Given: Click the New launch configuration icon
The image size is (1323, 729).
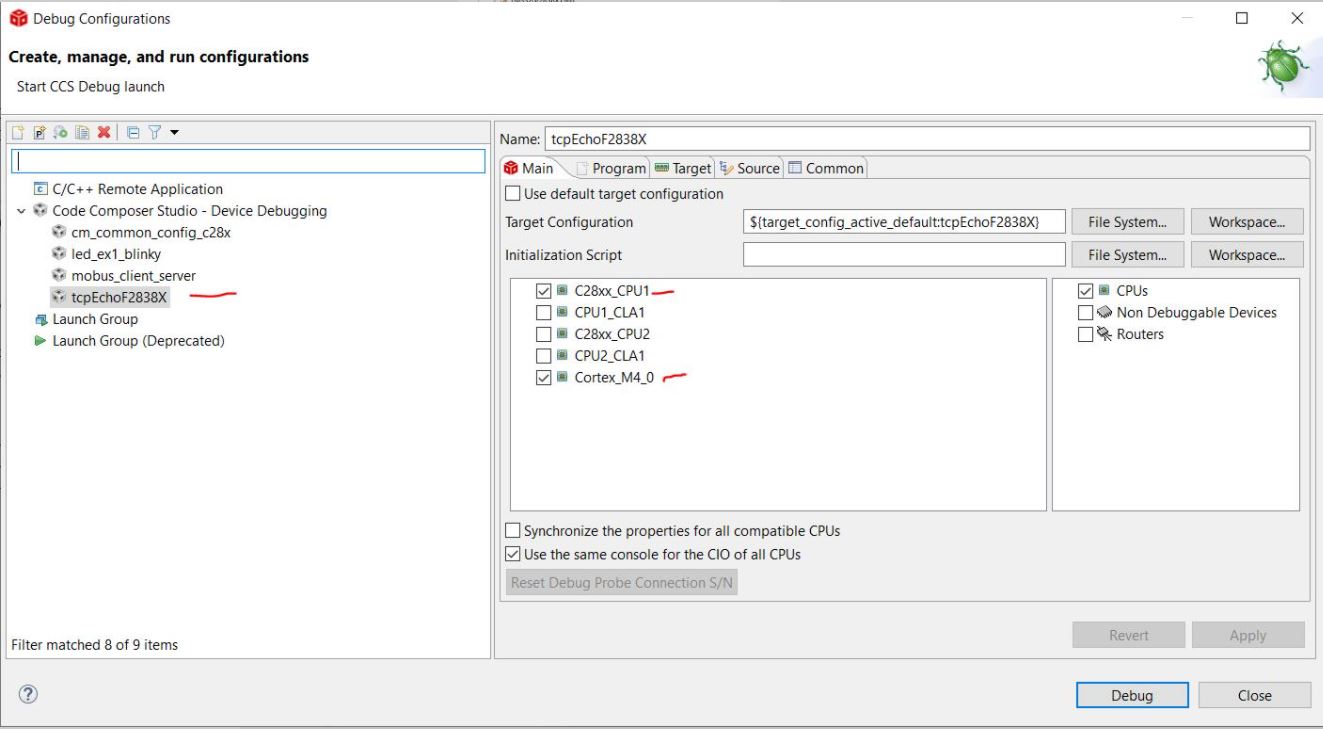Looking at the screenshot, I should click(x=19, y=133).
